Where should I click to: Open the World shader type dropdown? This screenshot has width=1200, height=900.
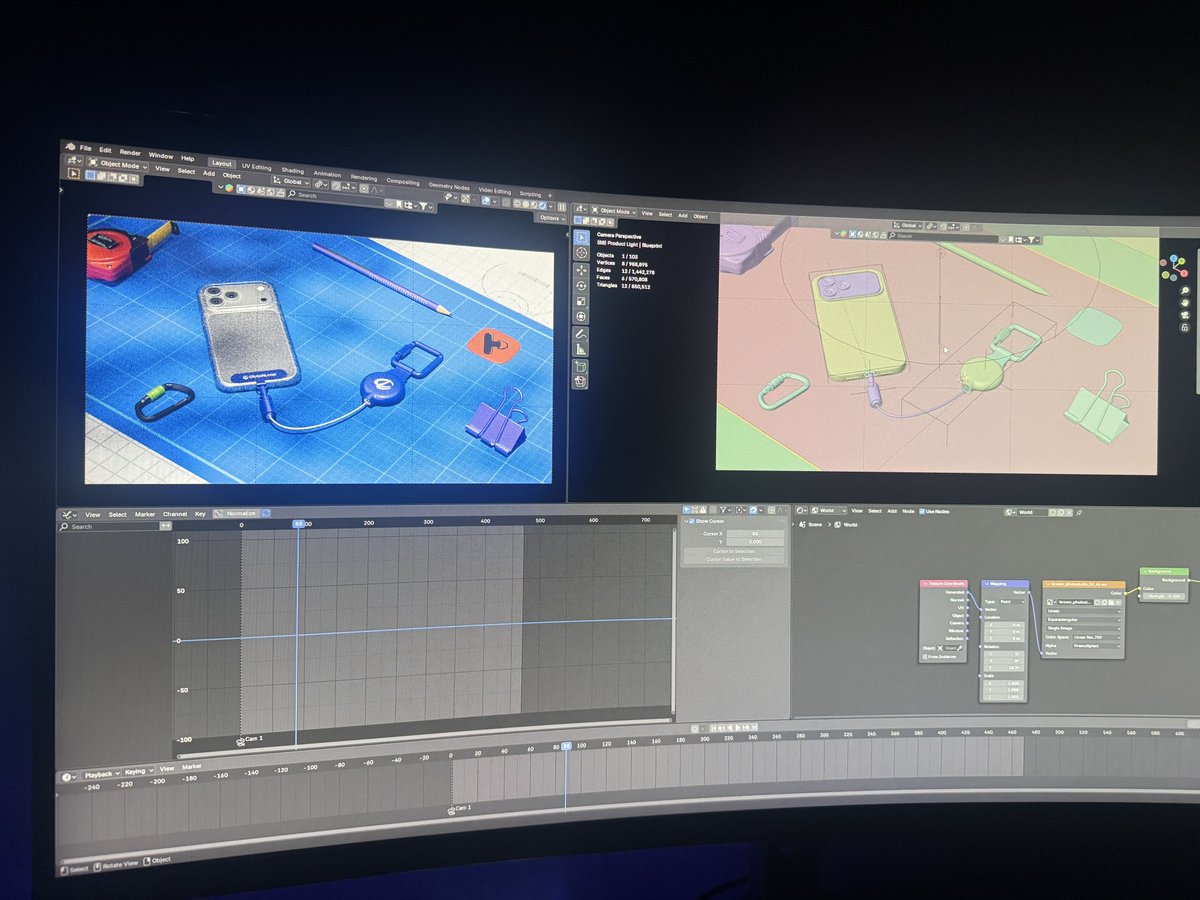click(828, 511)
